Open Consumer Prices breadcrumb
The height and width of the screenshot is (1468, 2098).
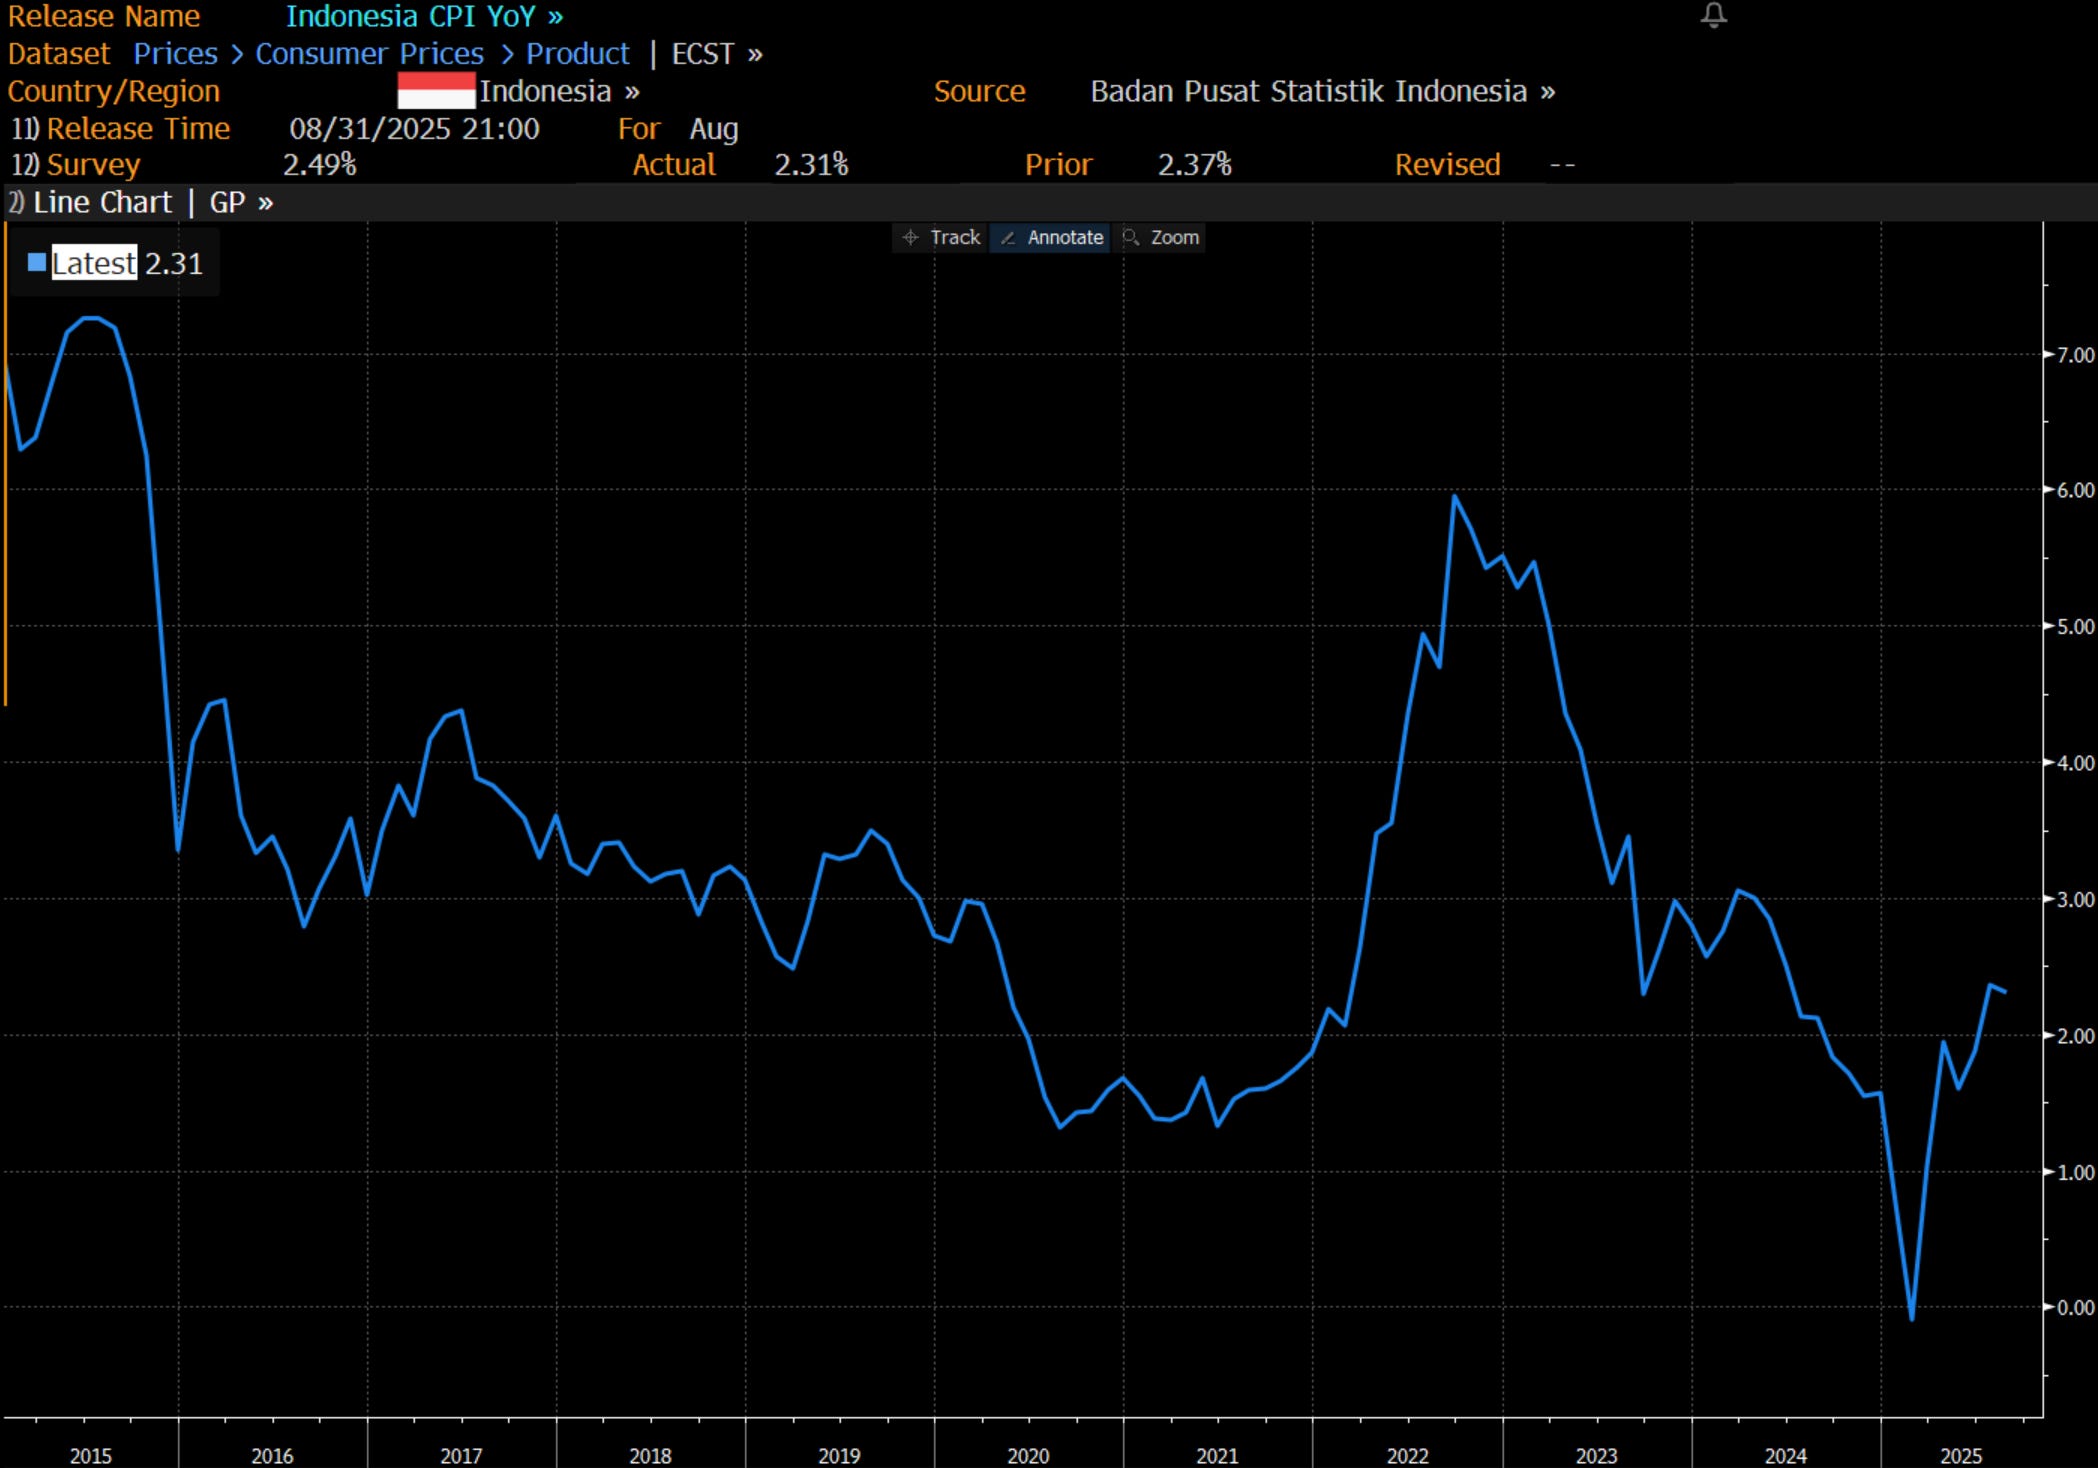(369, 54)
